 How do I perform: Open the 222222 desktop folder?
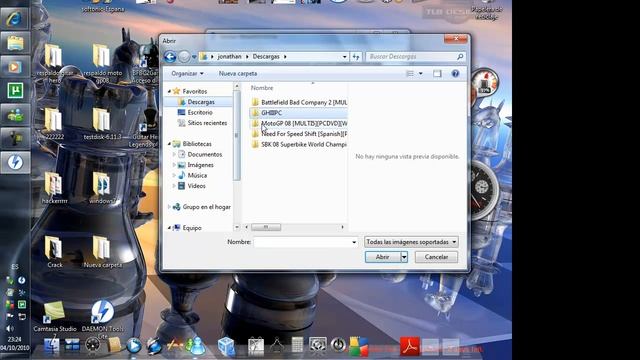pyautogui.click(x=54, y=124)
